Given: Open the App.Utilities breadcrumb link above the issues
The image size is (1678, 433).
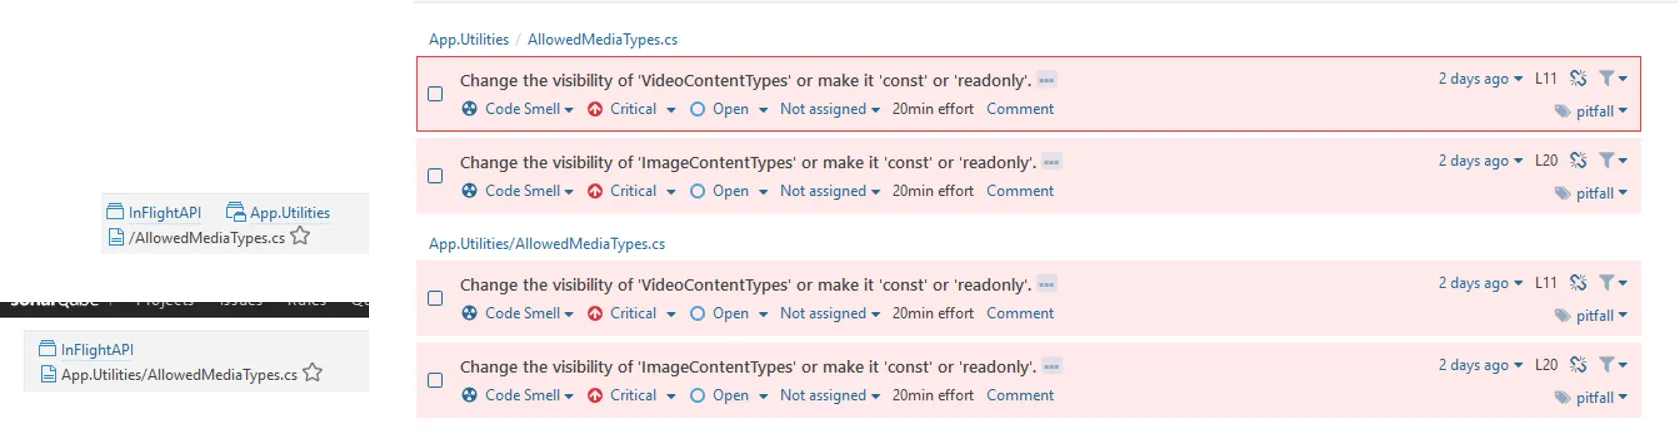Looking at the screenshot, I should (469, 39).
